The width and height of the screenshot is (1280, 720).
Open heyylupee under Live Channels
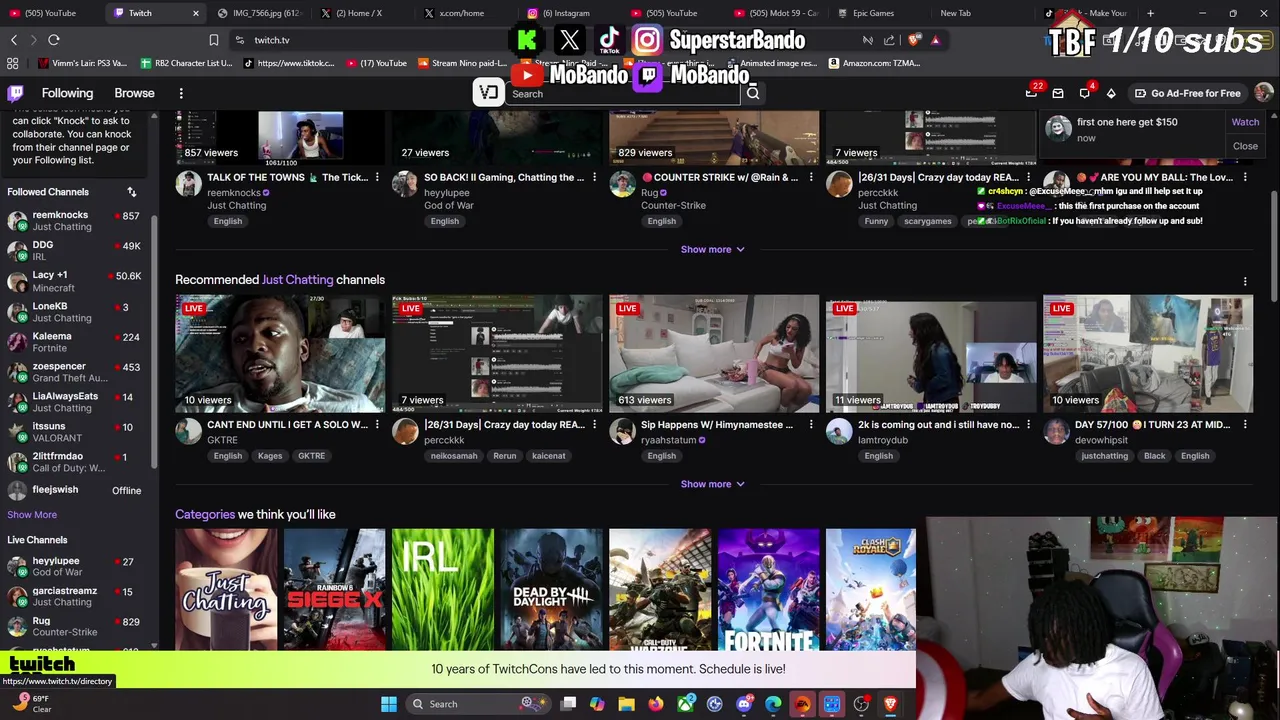[x=75, y=566]
